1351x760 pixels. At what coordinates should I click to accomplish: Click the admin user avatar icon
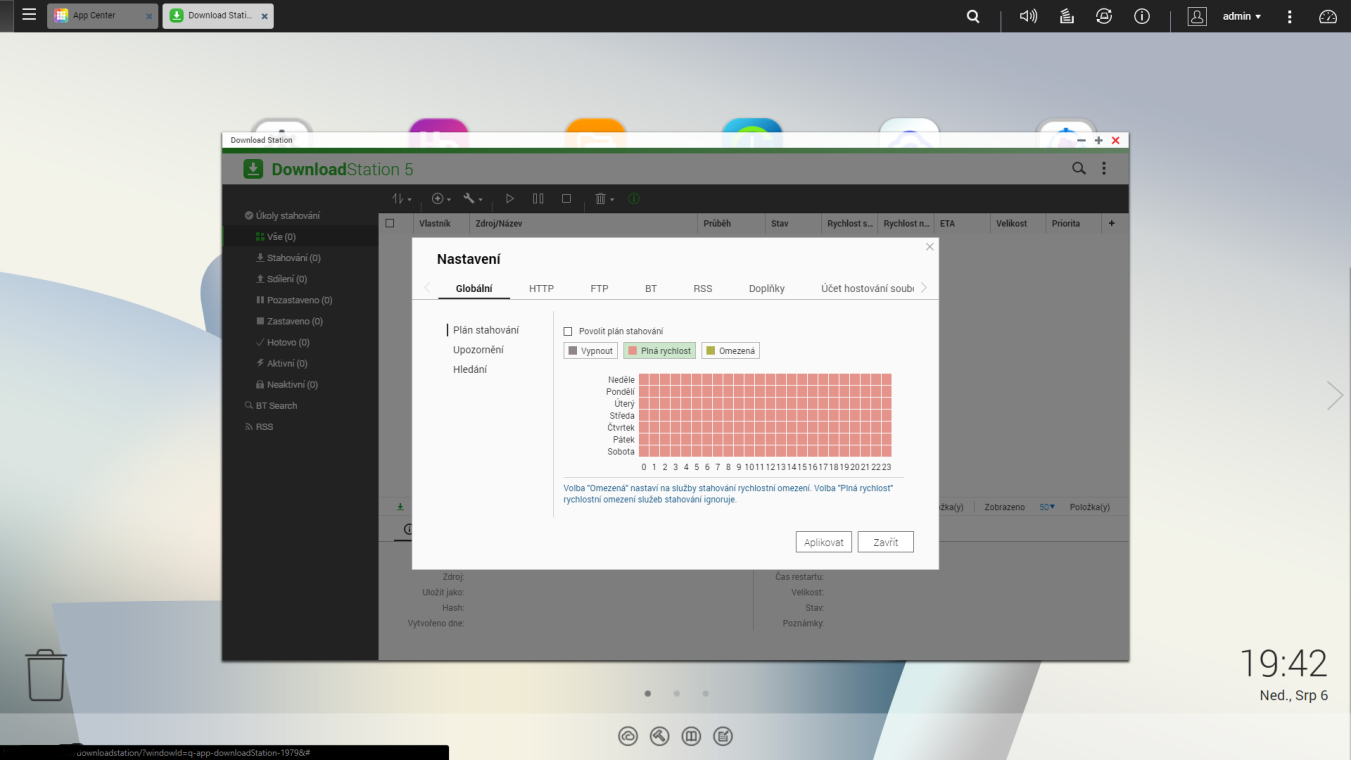tap(1197, 16)
